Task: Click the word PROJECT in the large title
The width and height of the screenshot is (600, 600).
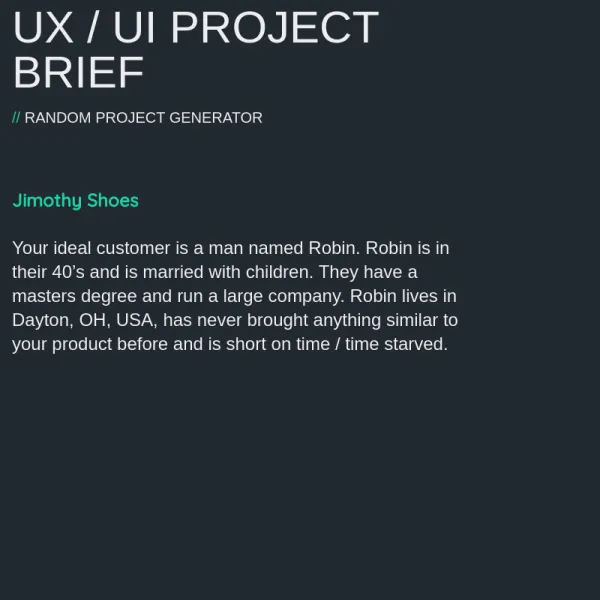Action: pos(274,28)
